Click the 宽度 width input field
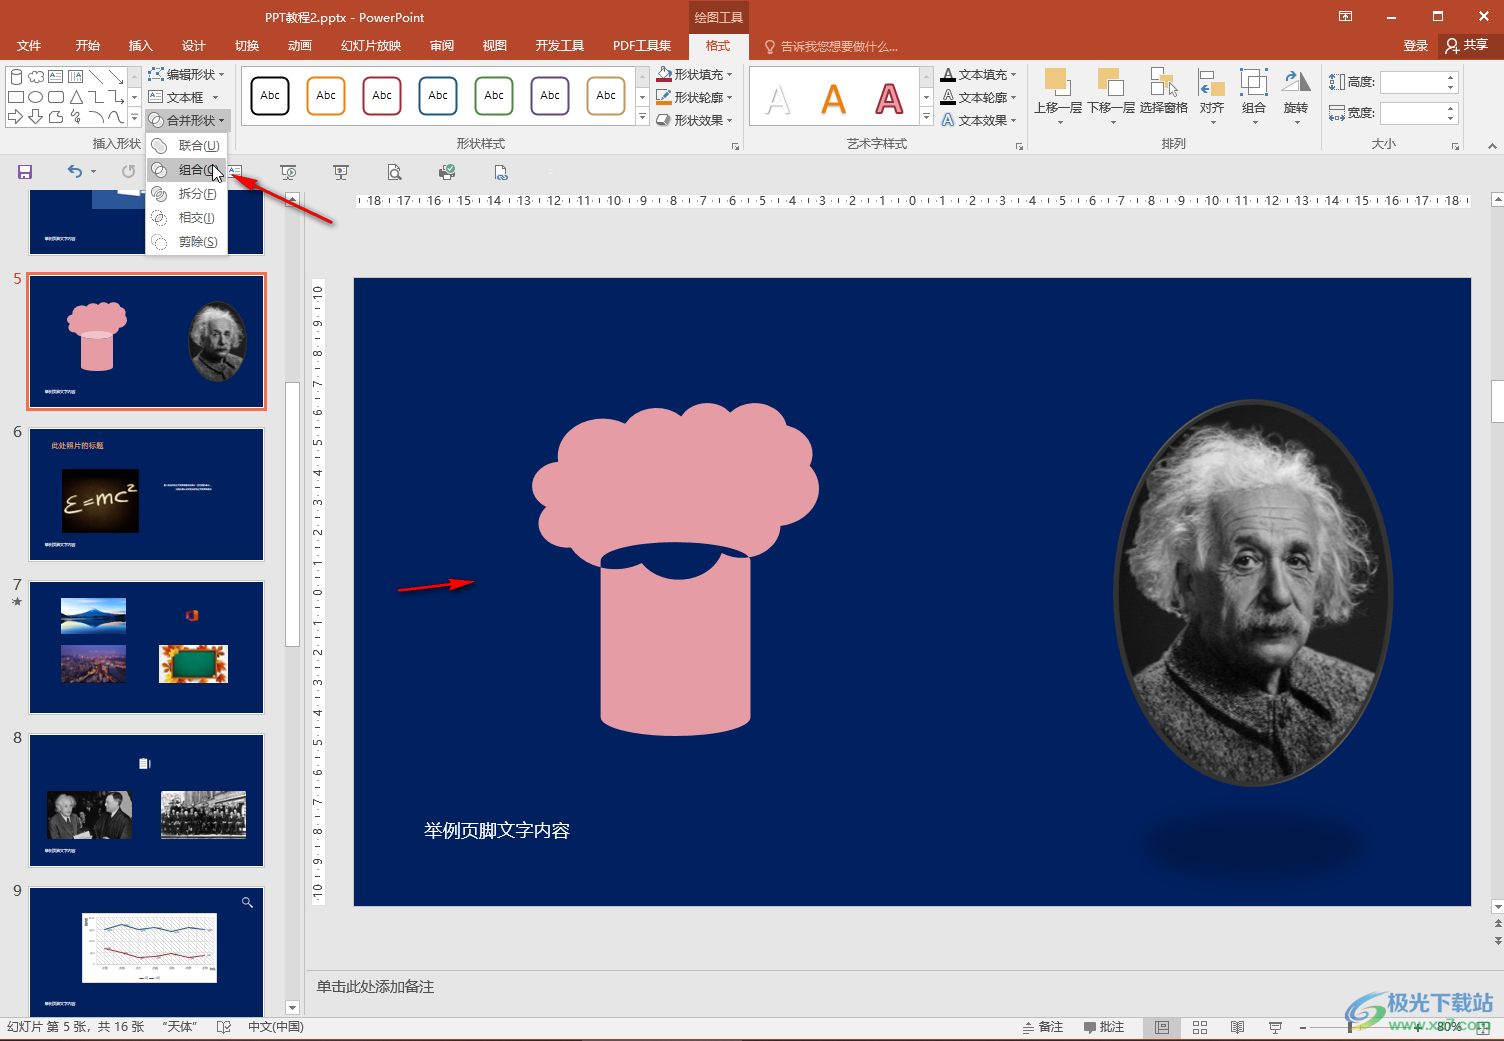Viewport: 1504px width, 1041px height. tap(1412, 113)
